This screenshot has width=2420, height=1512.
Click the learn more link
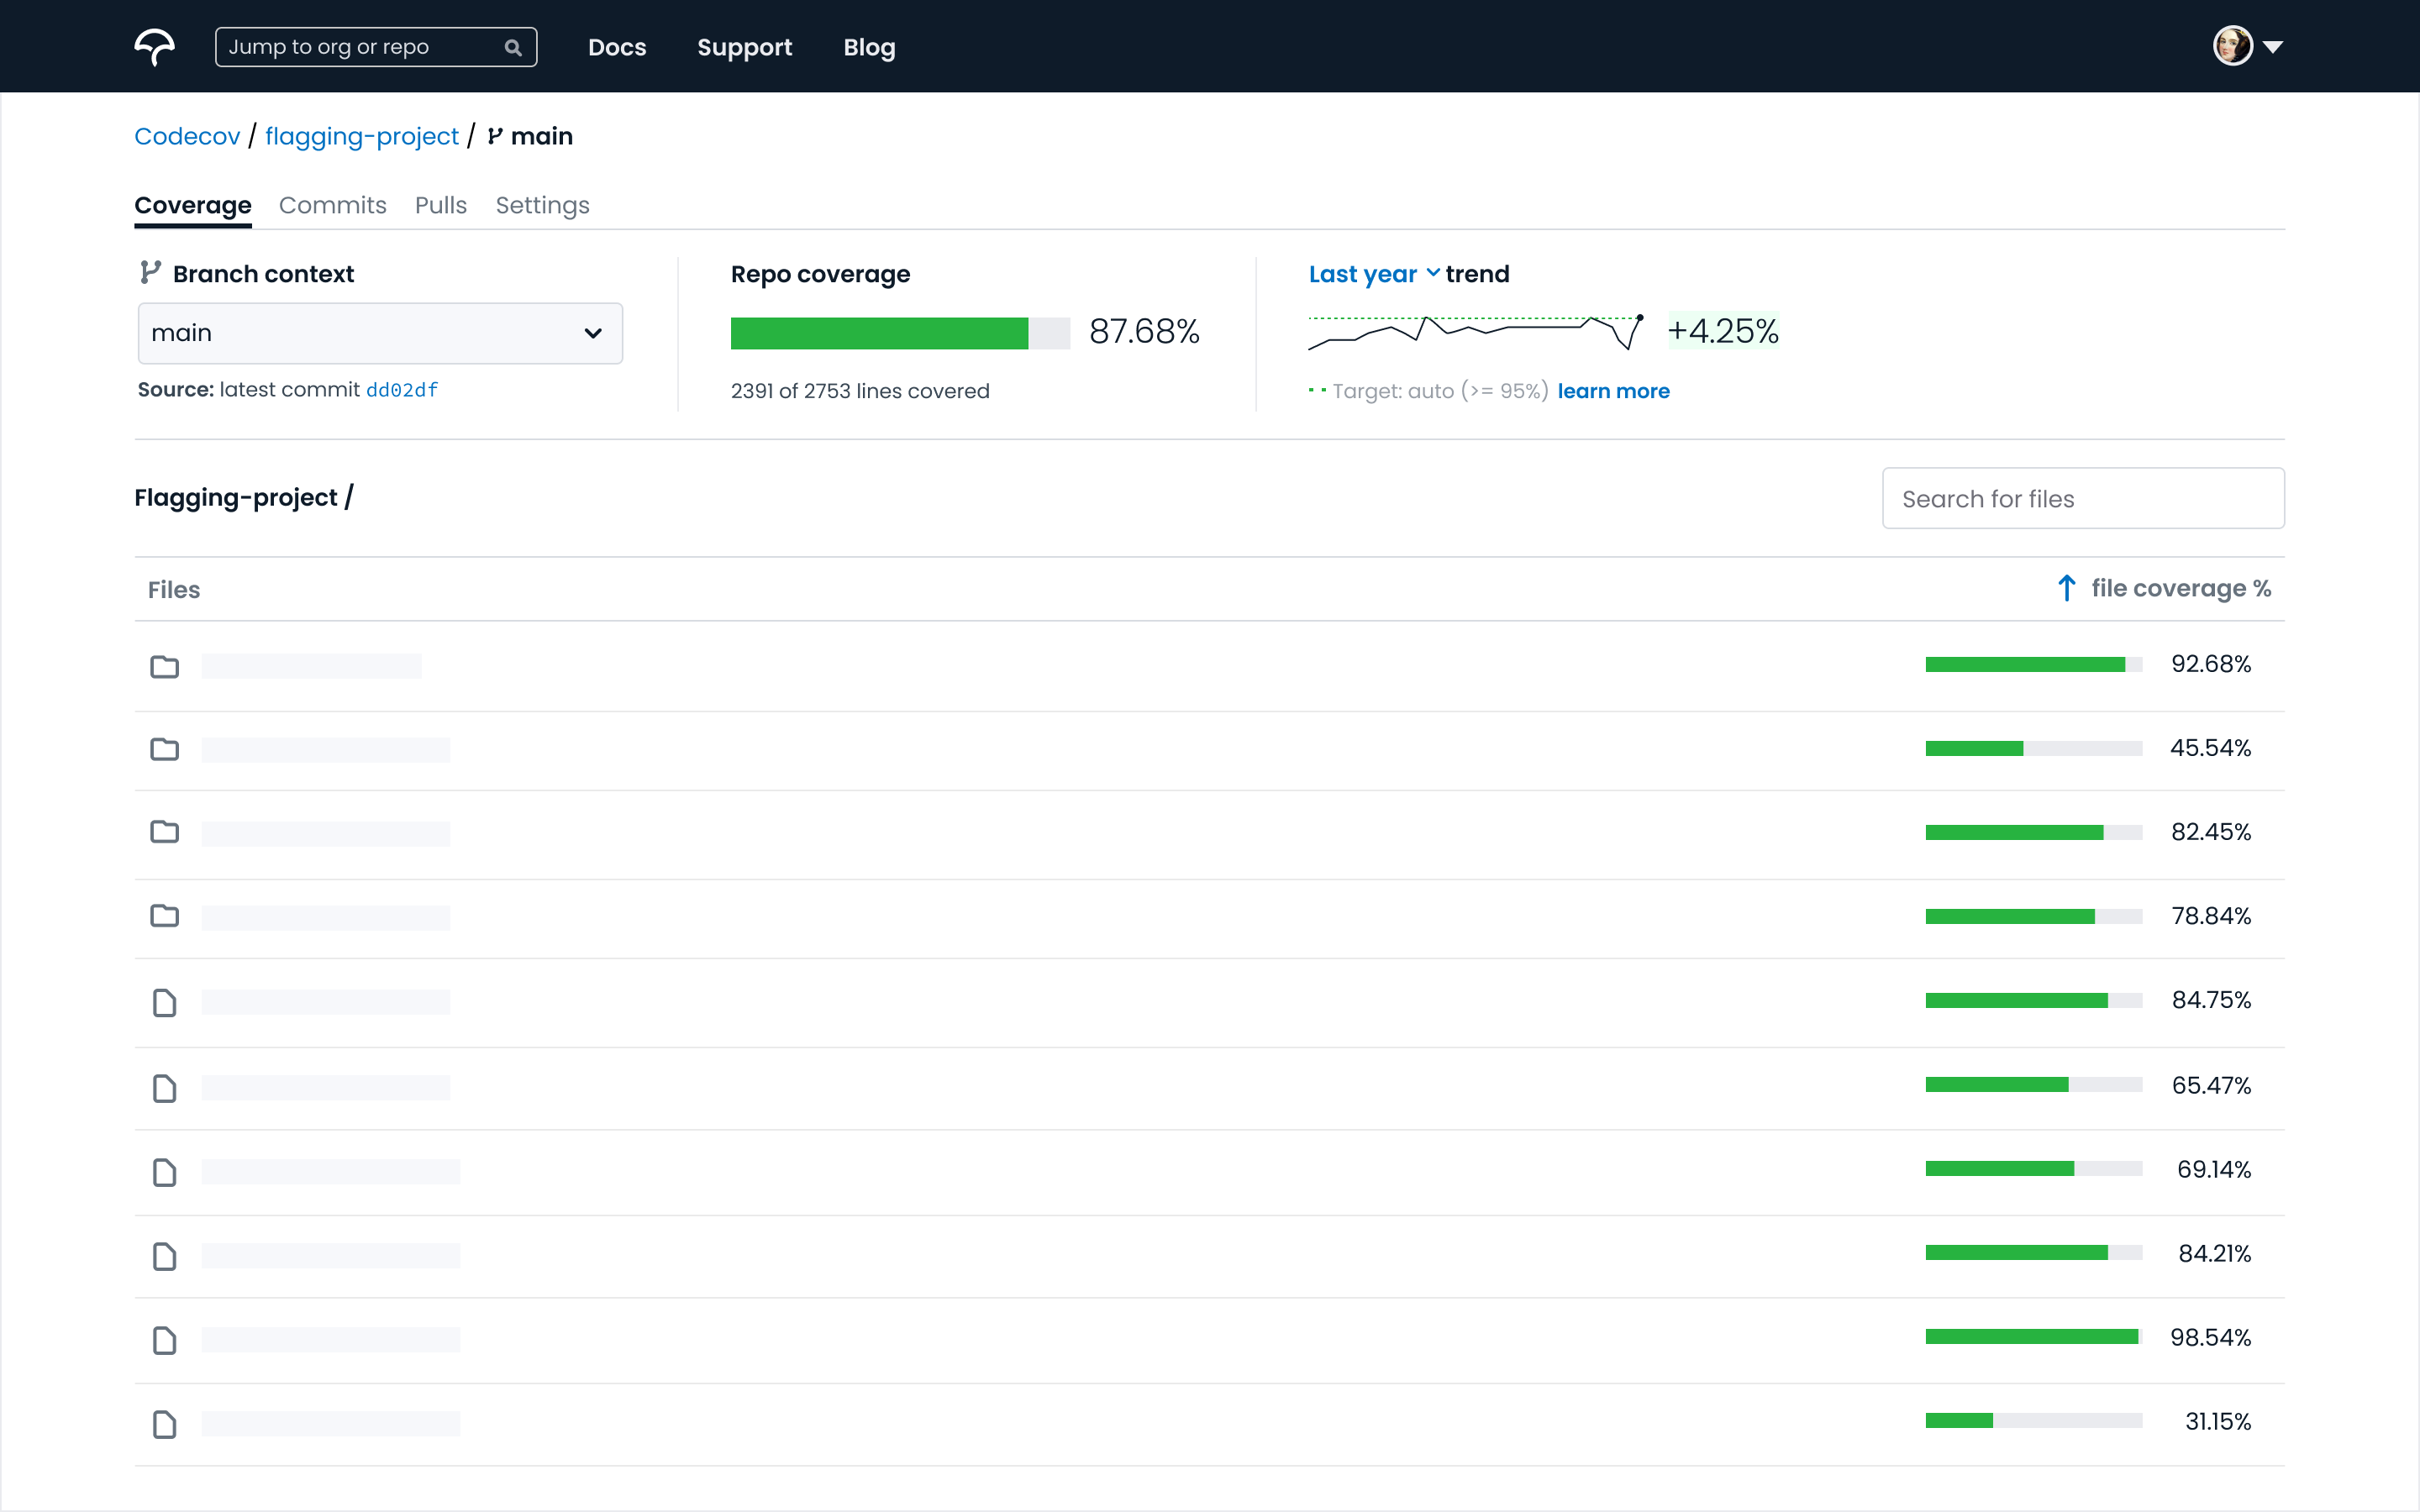[1613, 391]
